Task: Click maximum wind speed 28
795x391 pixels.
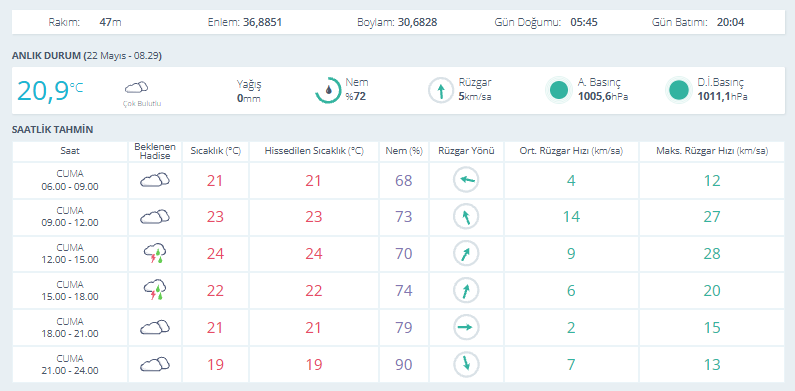Action: tap(712, 254)
